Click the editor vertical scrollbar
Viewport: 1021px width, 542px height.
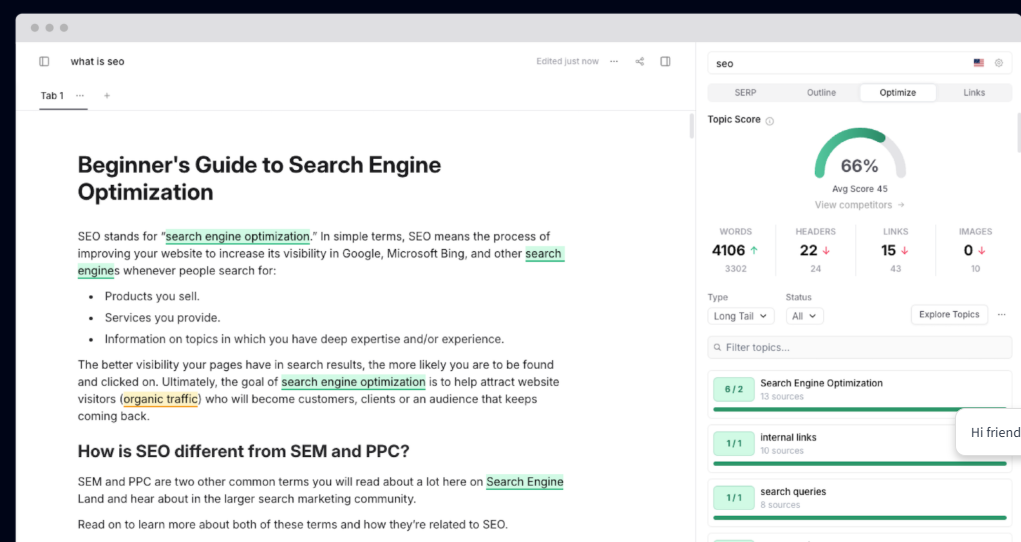click(692, 126)
